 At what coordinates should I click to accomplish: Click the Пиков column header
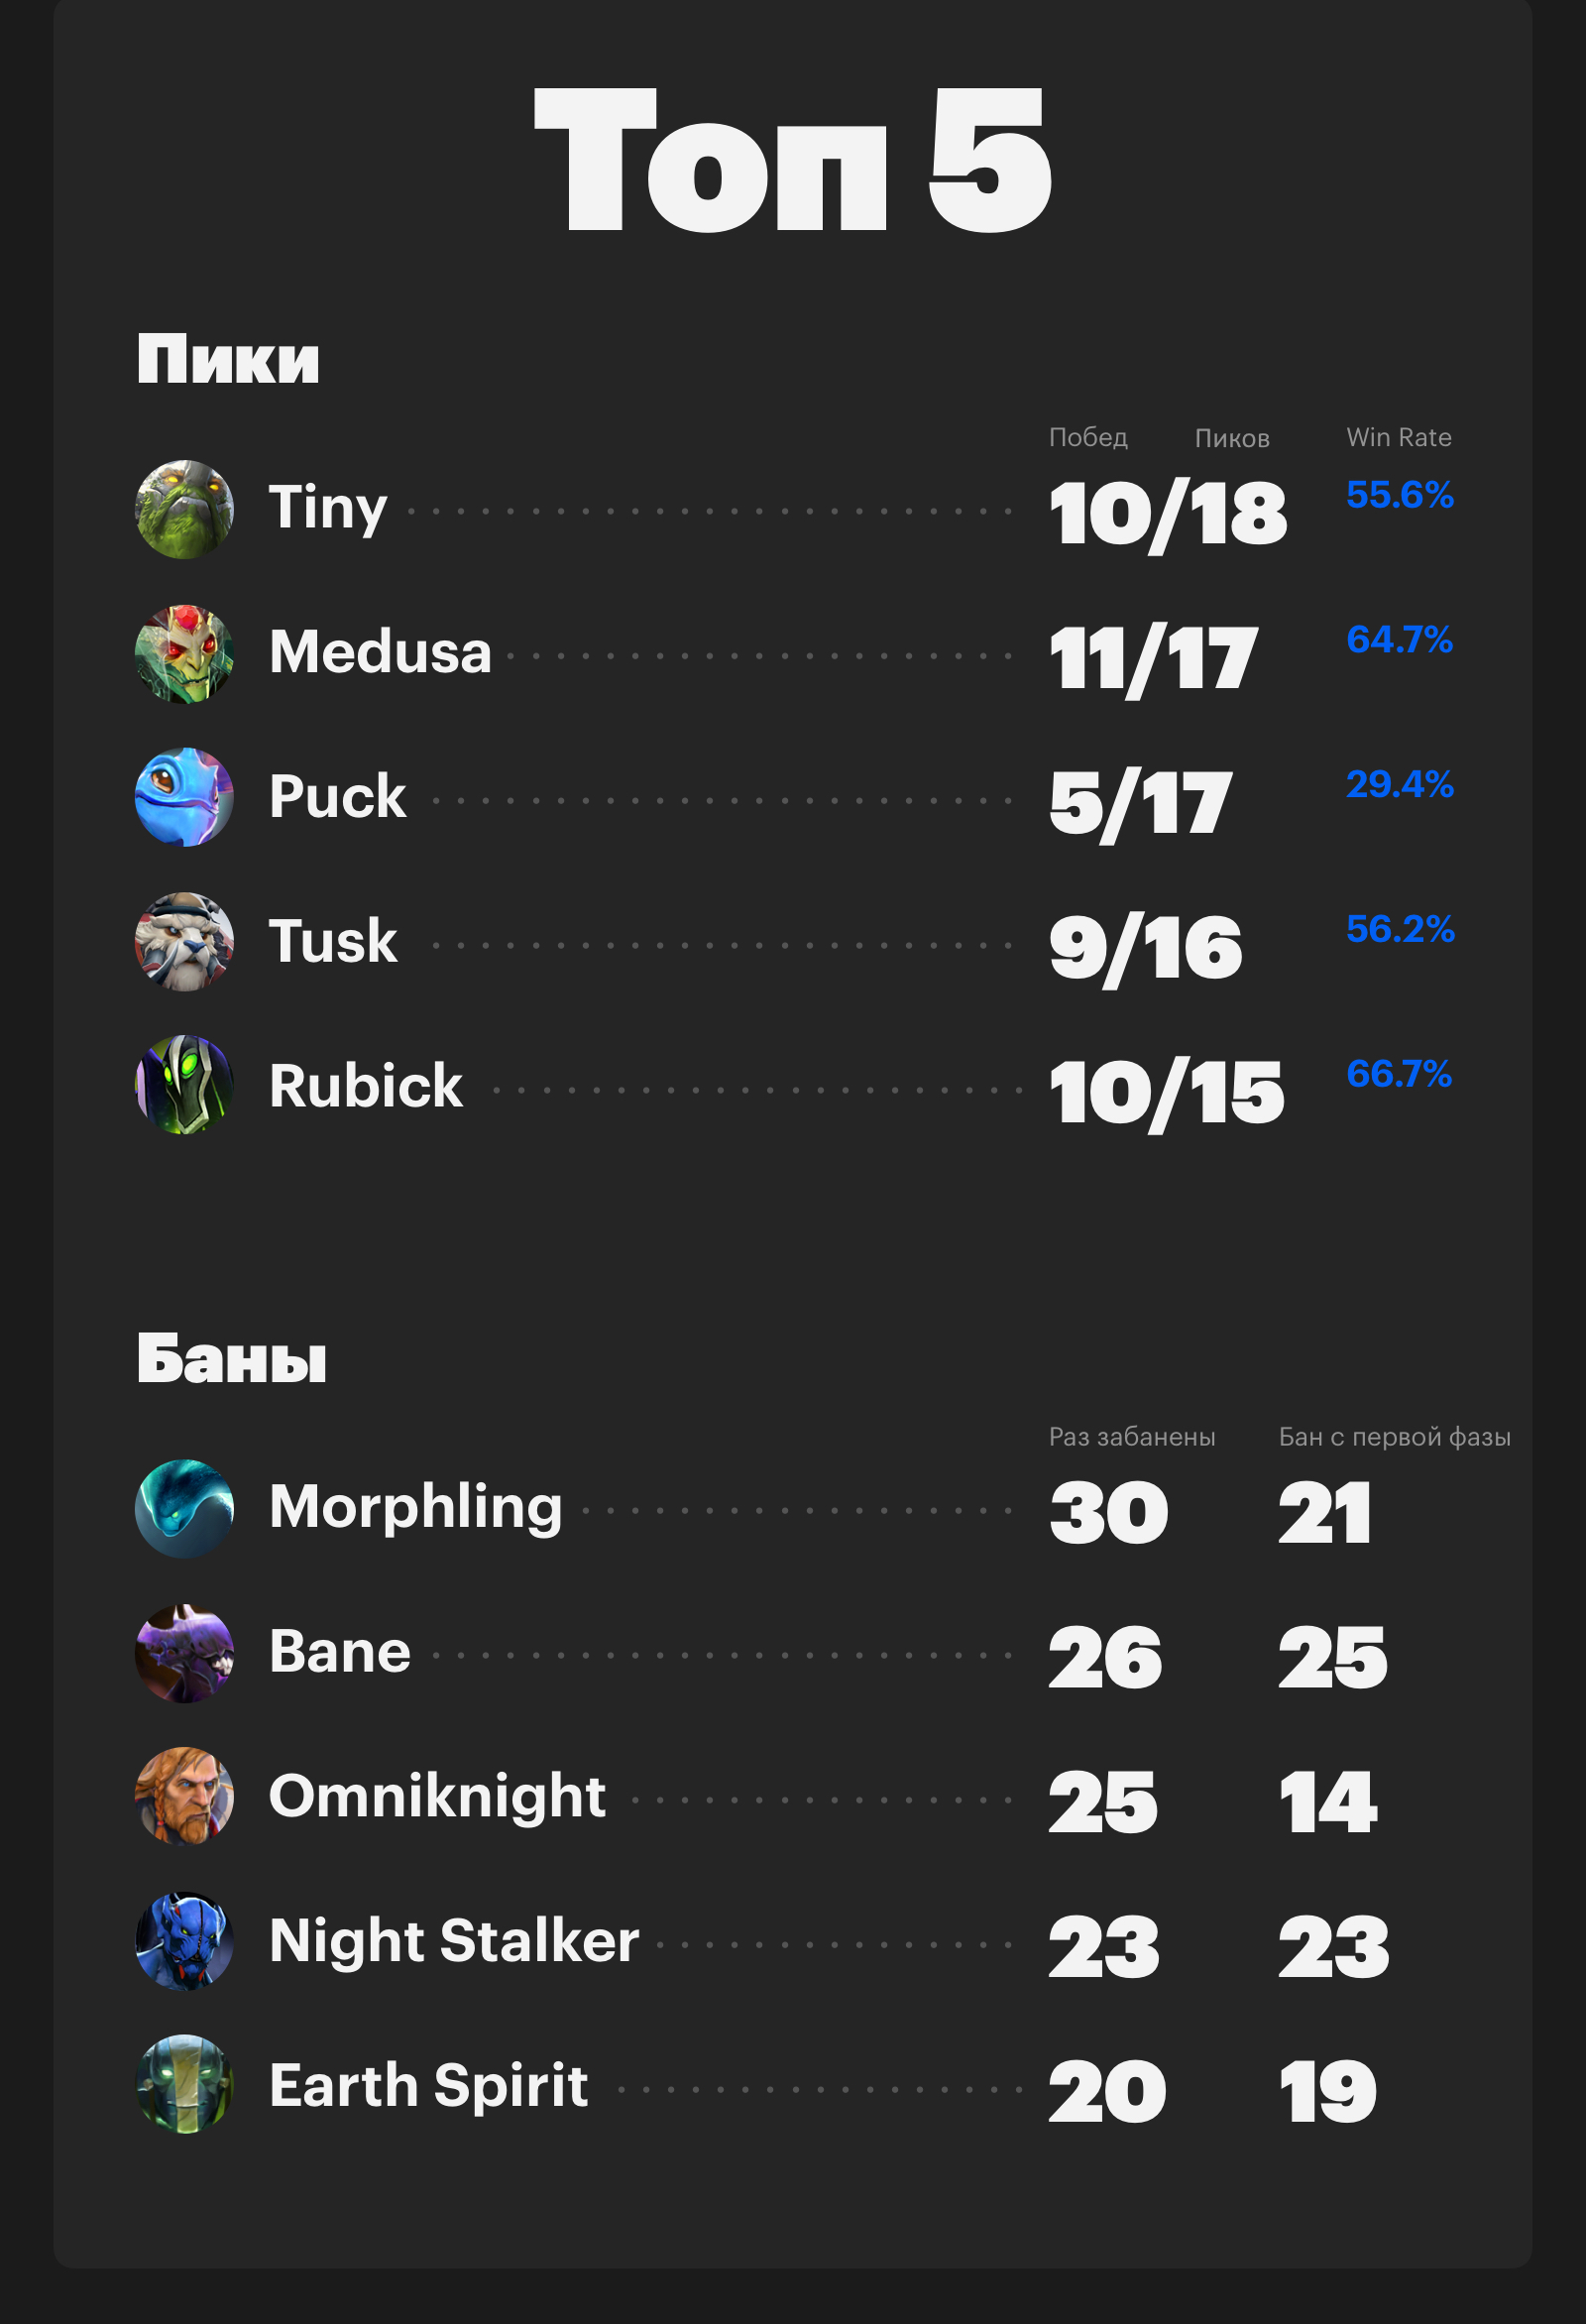(x=1232, y=438)
